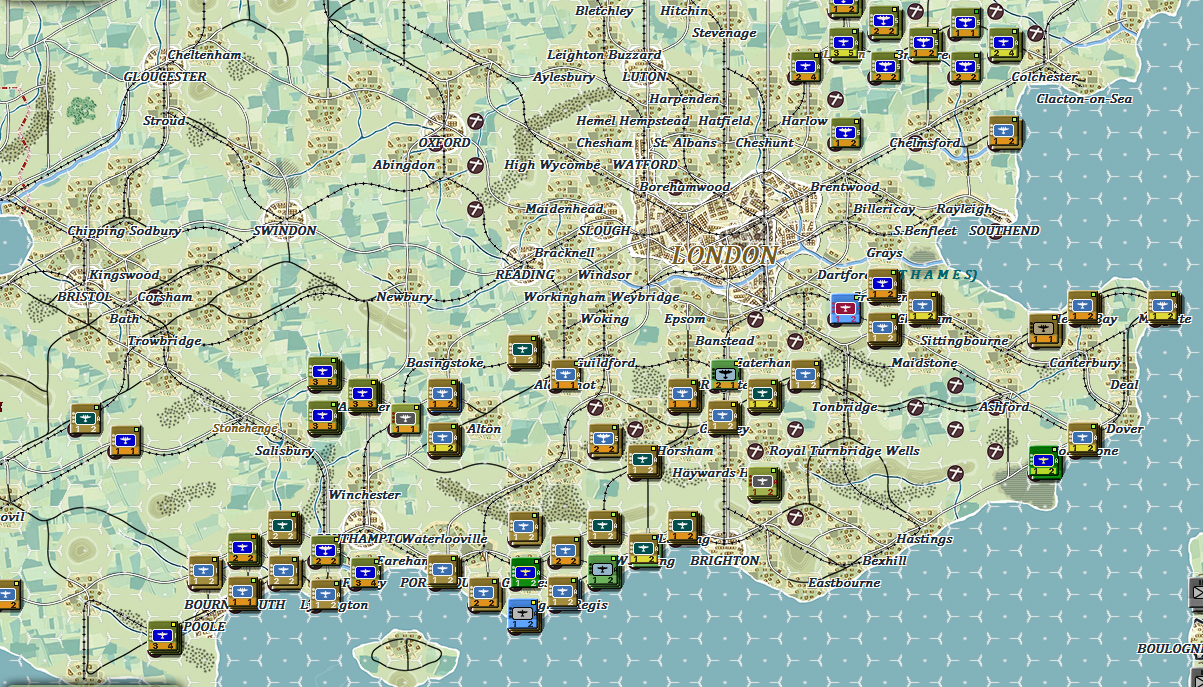This screenshot has width=1203, height=687.
Task: Select the olive grey-aircraft unit near Haywards Heath
Action: pos(763,484)
